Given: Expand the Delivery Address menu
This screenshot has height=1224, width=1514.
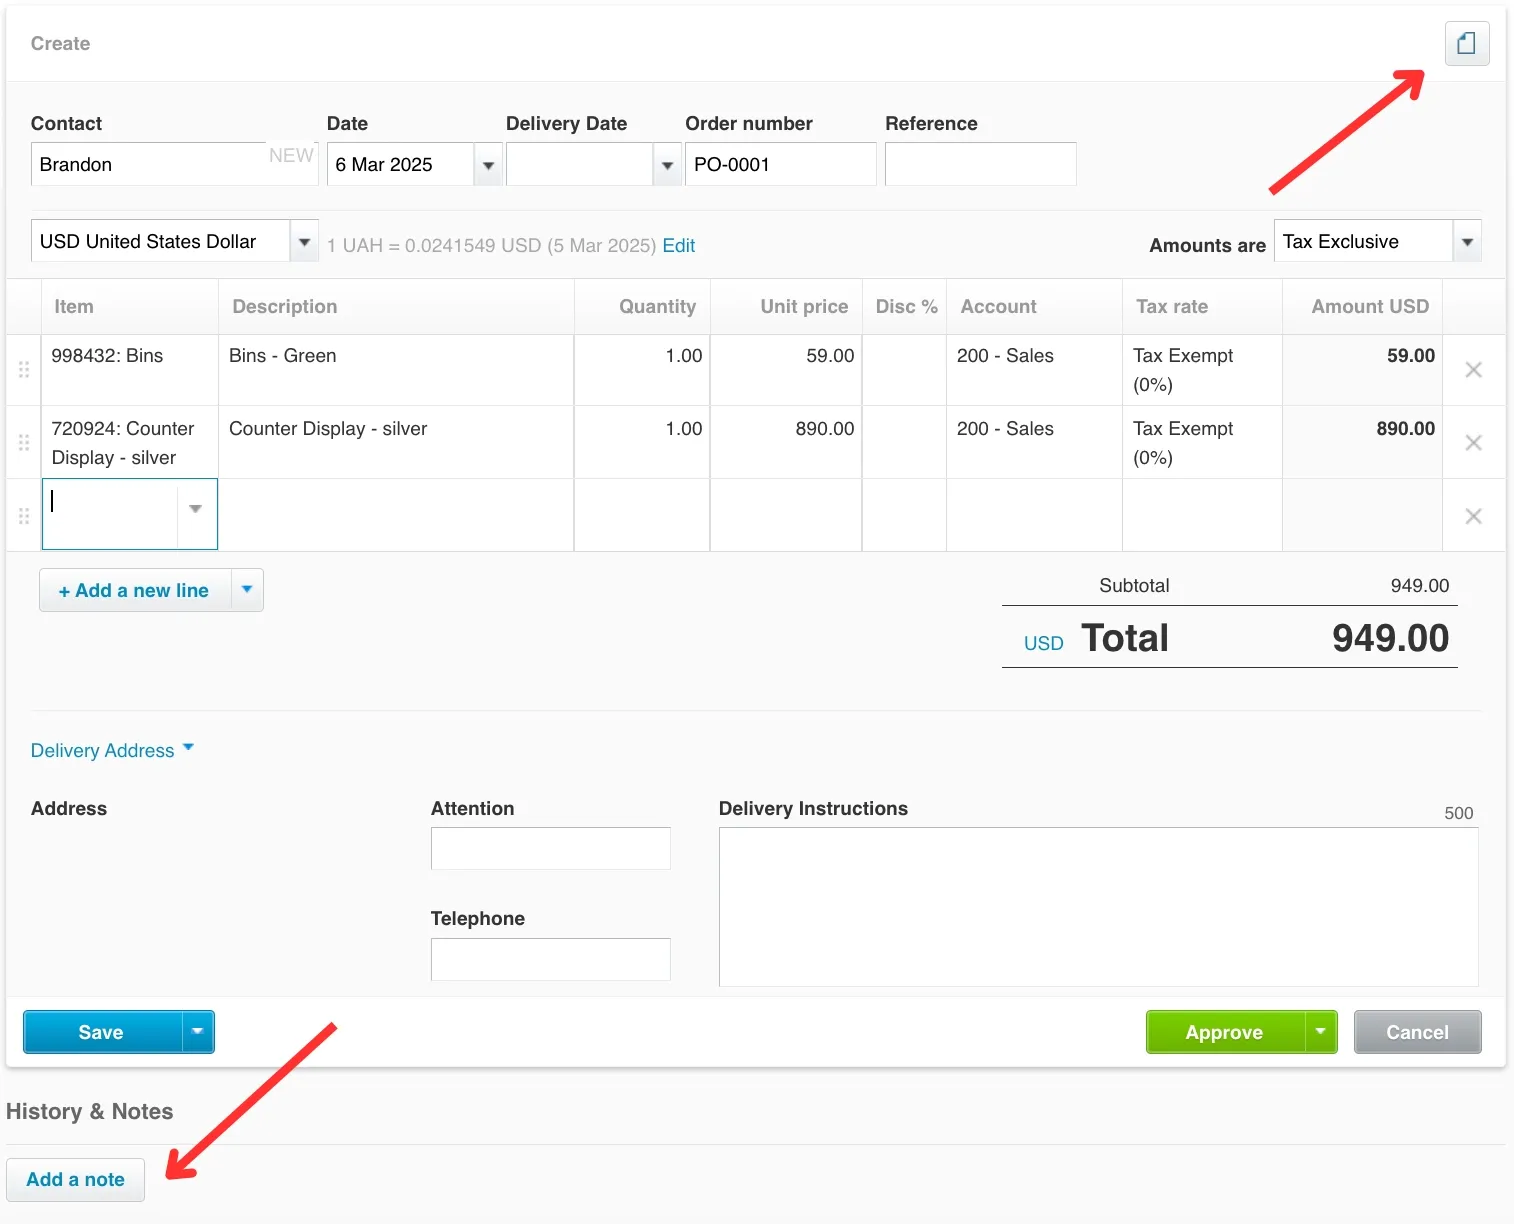Looking at the screenshot, I should point(112,750).
